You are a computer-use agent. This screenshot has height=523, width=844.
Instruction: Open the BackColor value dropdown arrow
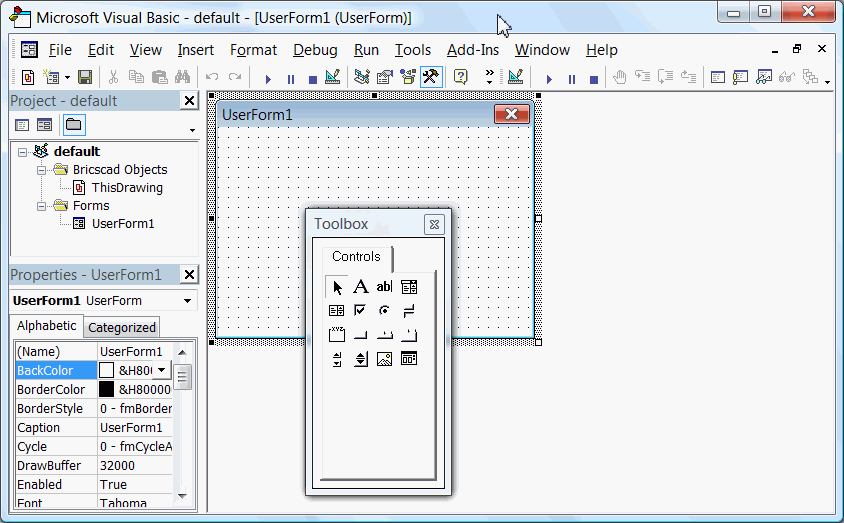[x=161, y=370]
